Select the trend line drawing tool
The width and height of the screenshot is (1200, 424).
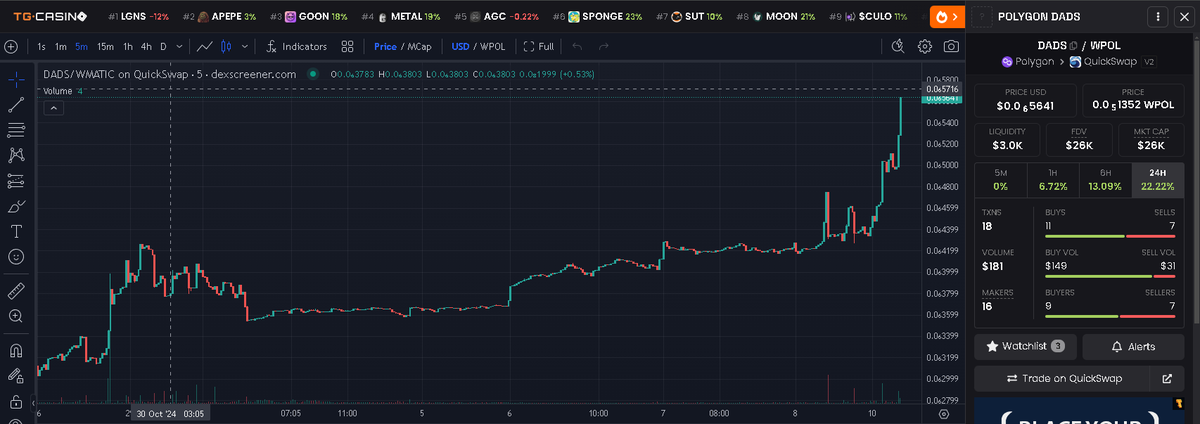pyautogui.click(x=16, y=104)
